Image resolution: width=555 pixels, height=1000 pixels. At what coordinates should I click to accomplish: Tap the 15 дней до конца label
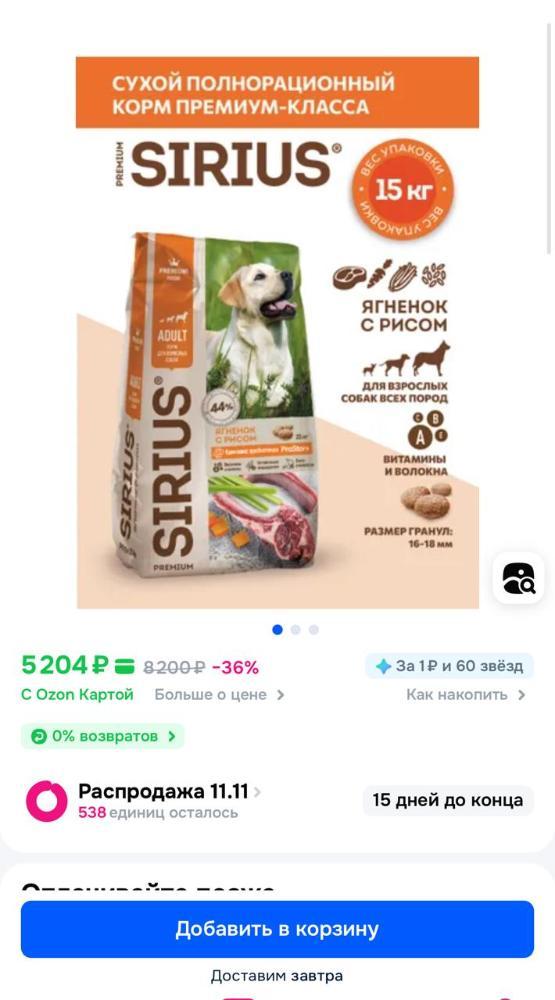click(448, 800)
